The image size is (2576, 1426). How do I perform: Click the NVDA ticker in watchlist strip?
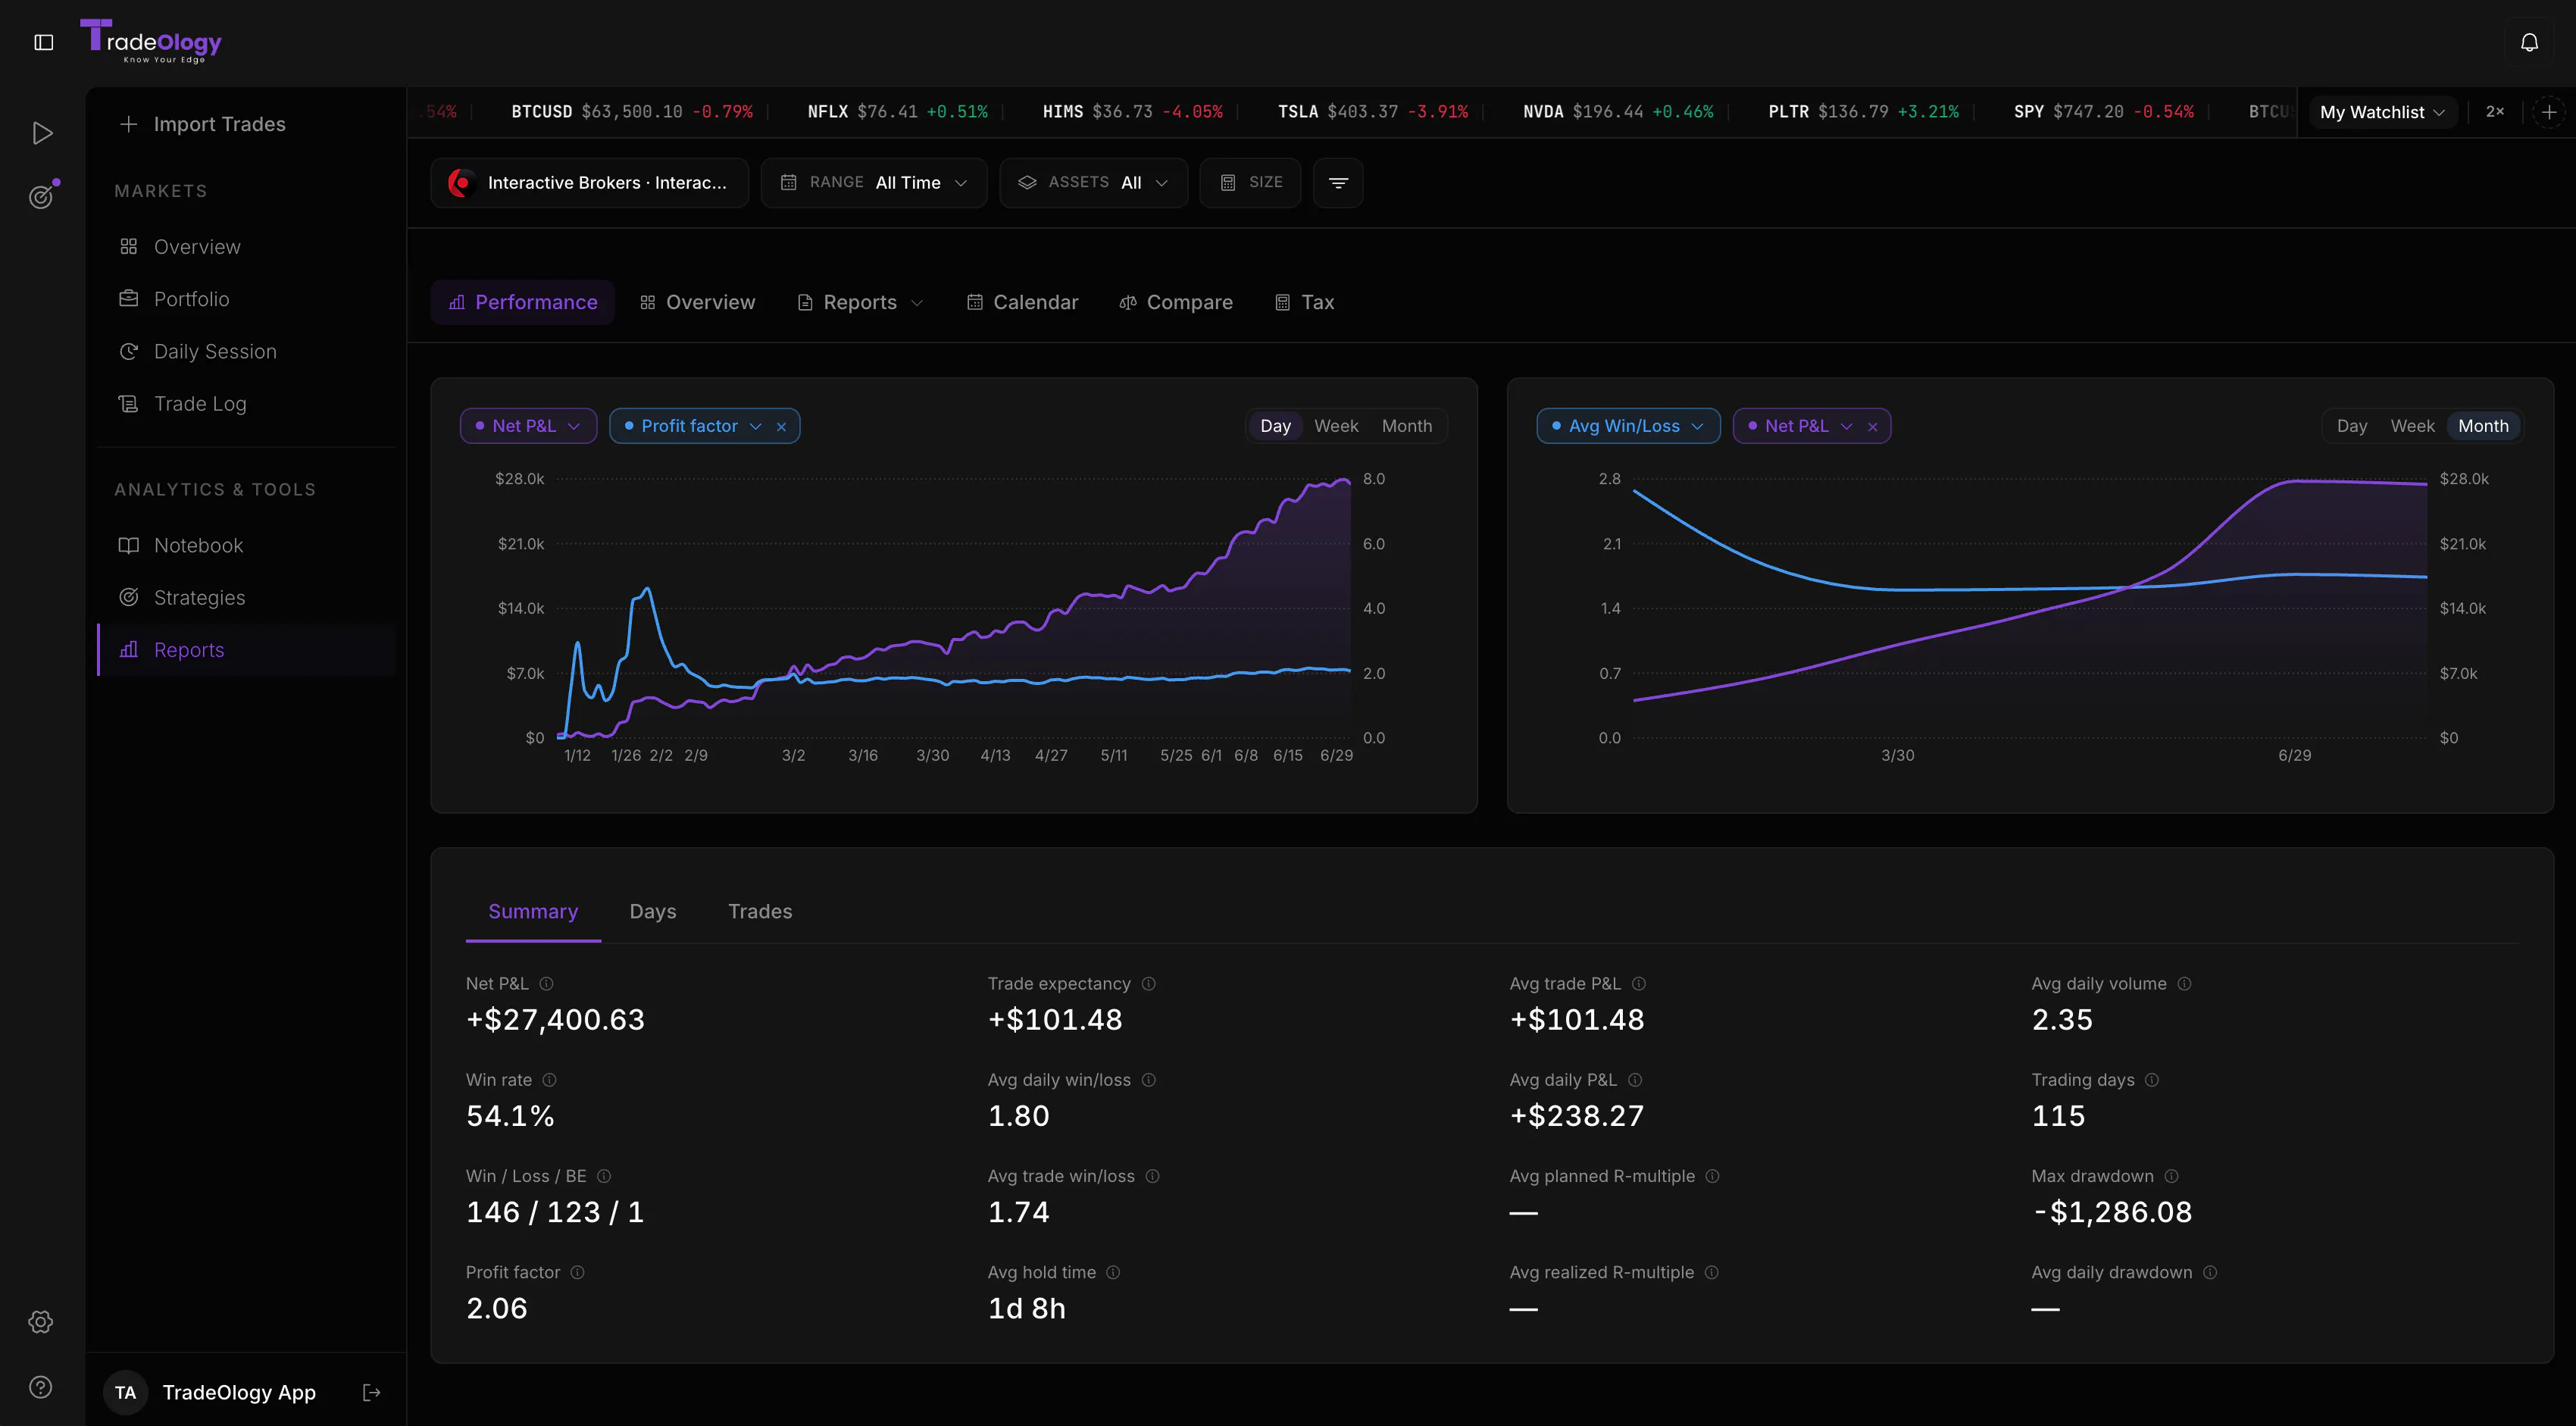point(1618,112)
